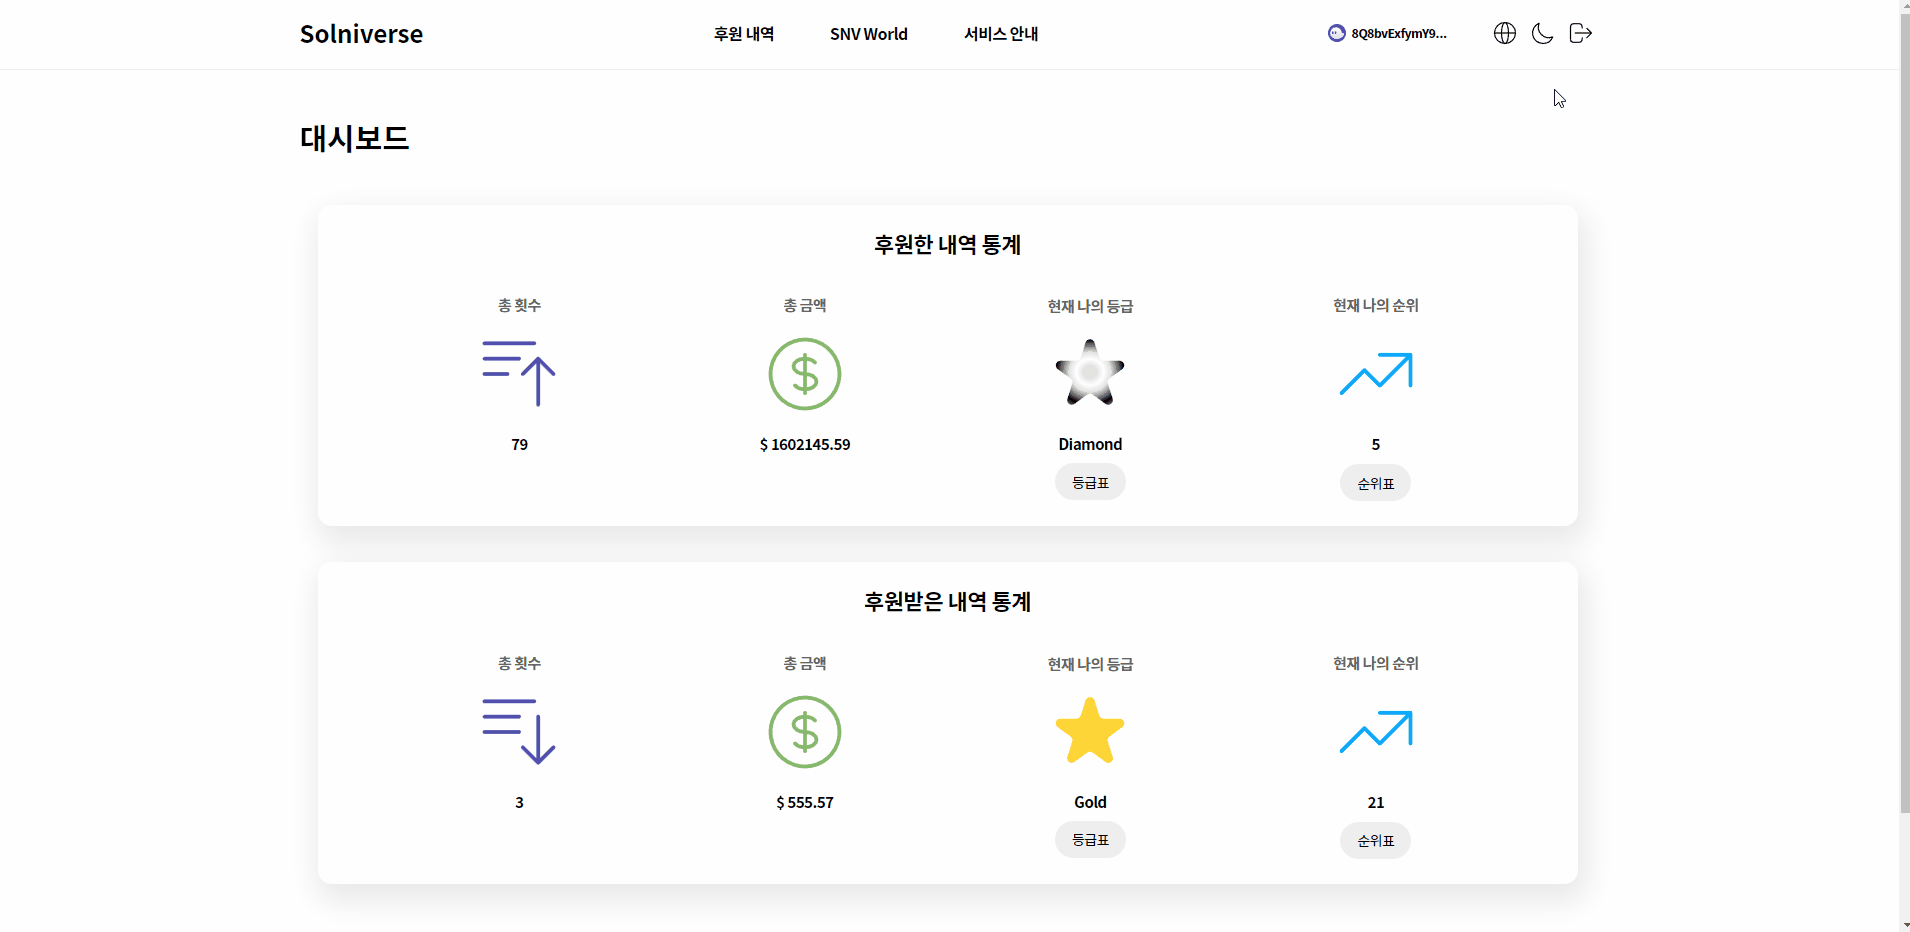Screen dimensions: 1910x932
Task: Click the 대시보드 heading
Action: [355, 138]
